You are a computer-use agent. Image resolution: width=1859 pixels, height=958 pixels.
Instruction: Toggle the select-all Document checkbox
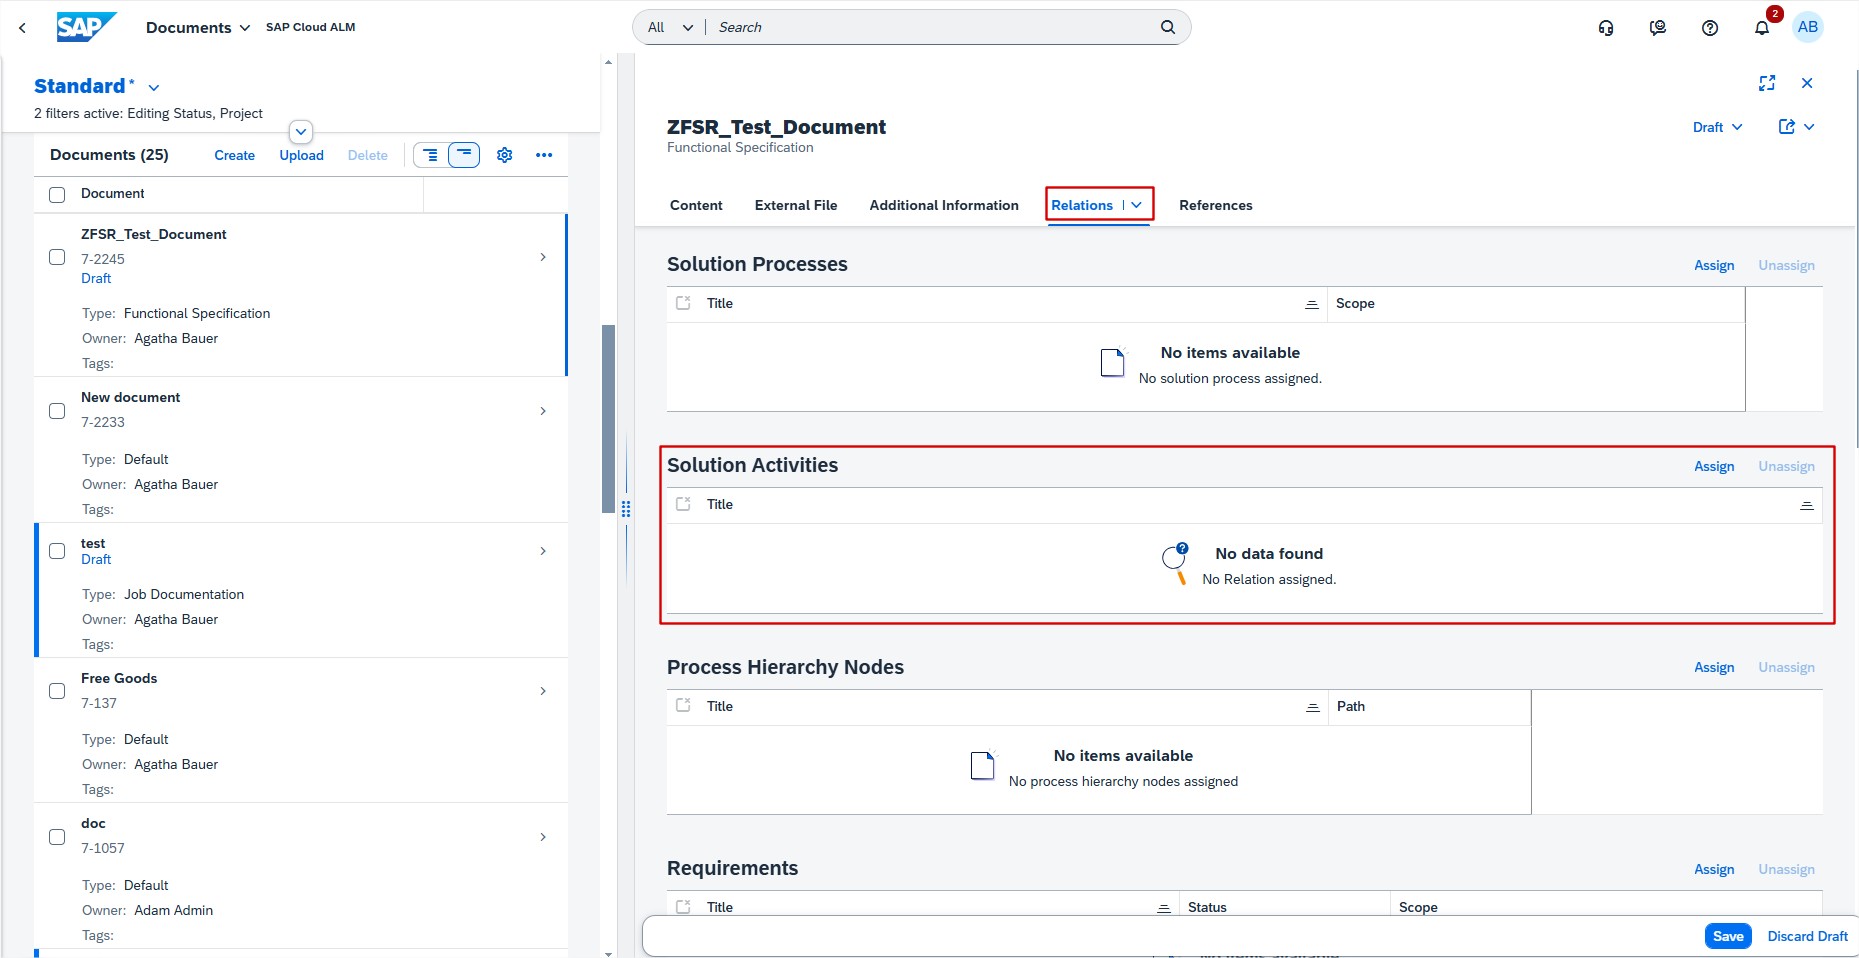[x=57, y=194]
